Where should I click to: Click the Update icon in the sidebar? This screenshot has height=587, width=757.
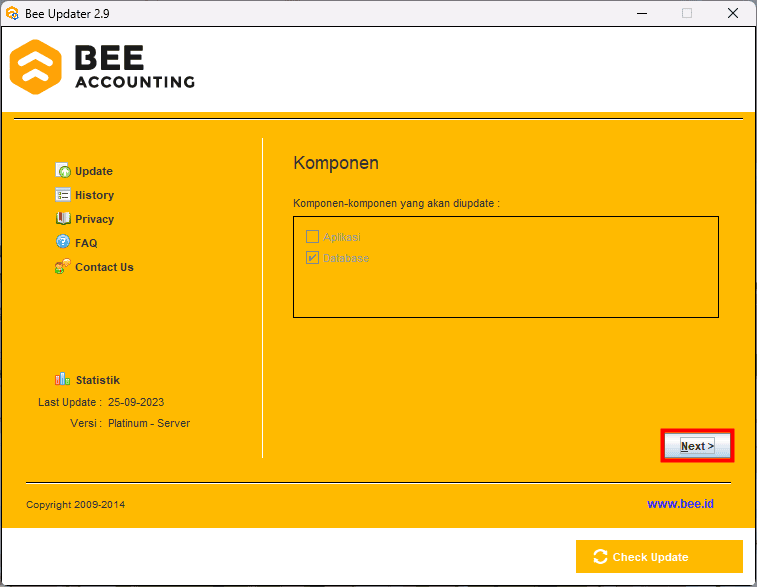63,170
